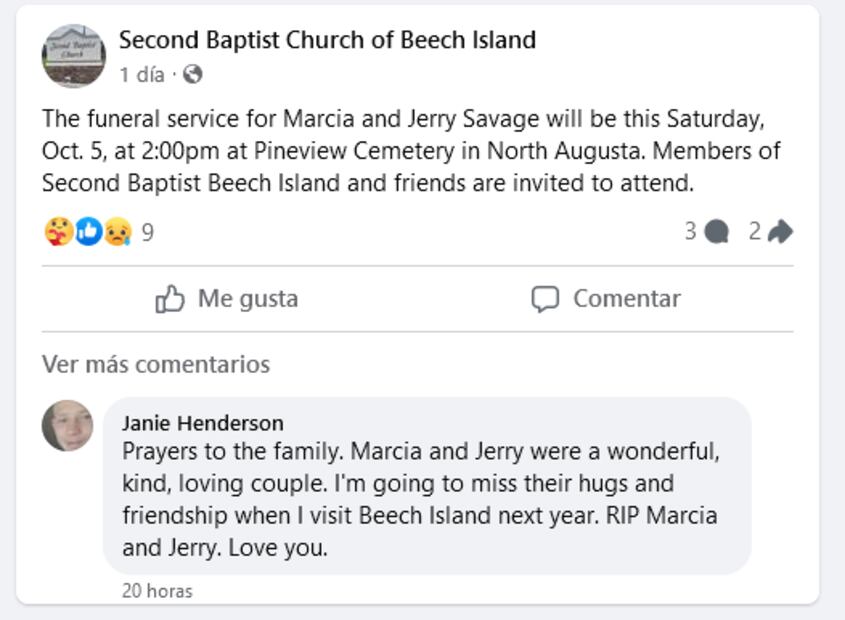
Task: Open Janie Henderson's profile name link
Action: point(202,422)
